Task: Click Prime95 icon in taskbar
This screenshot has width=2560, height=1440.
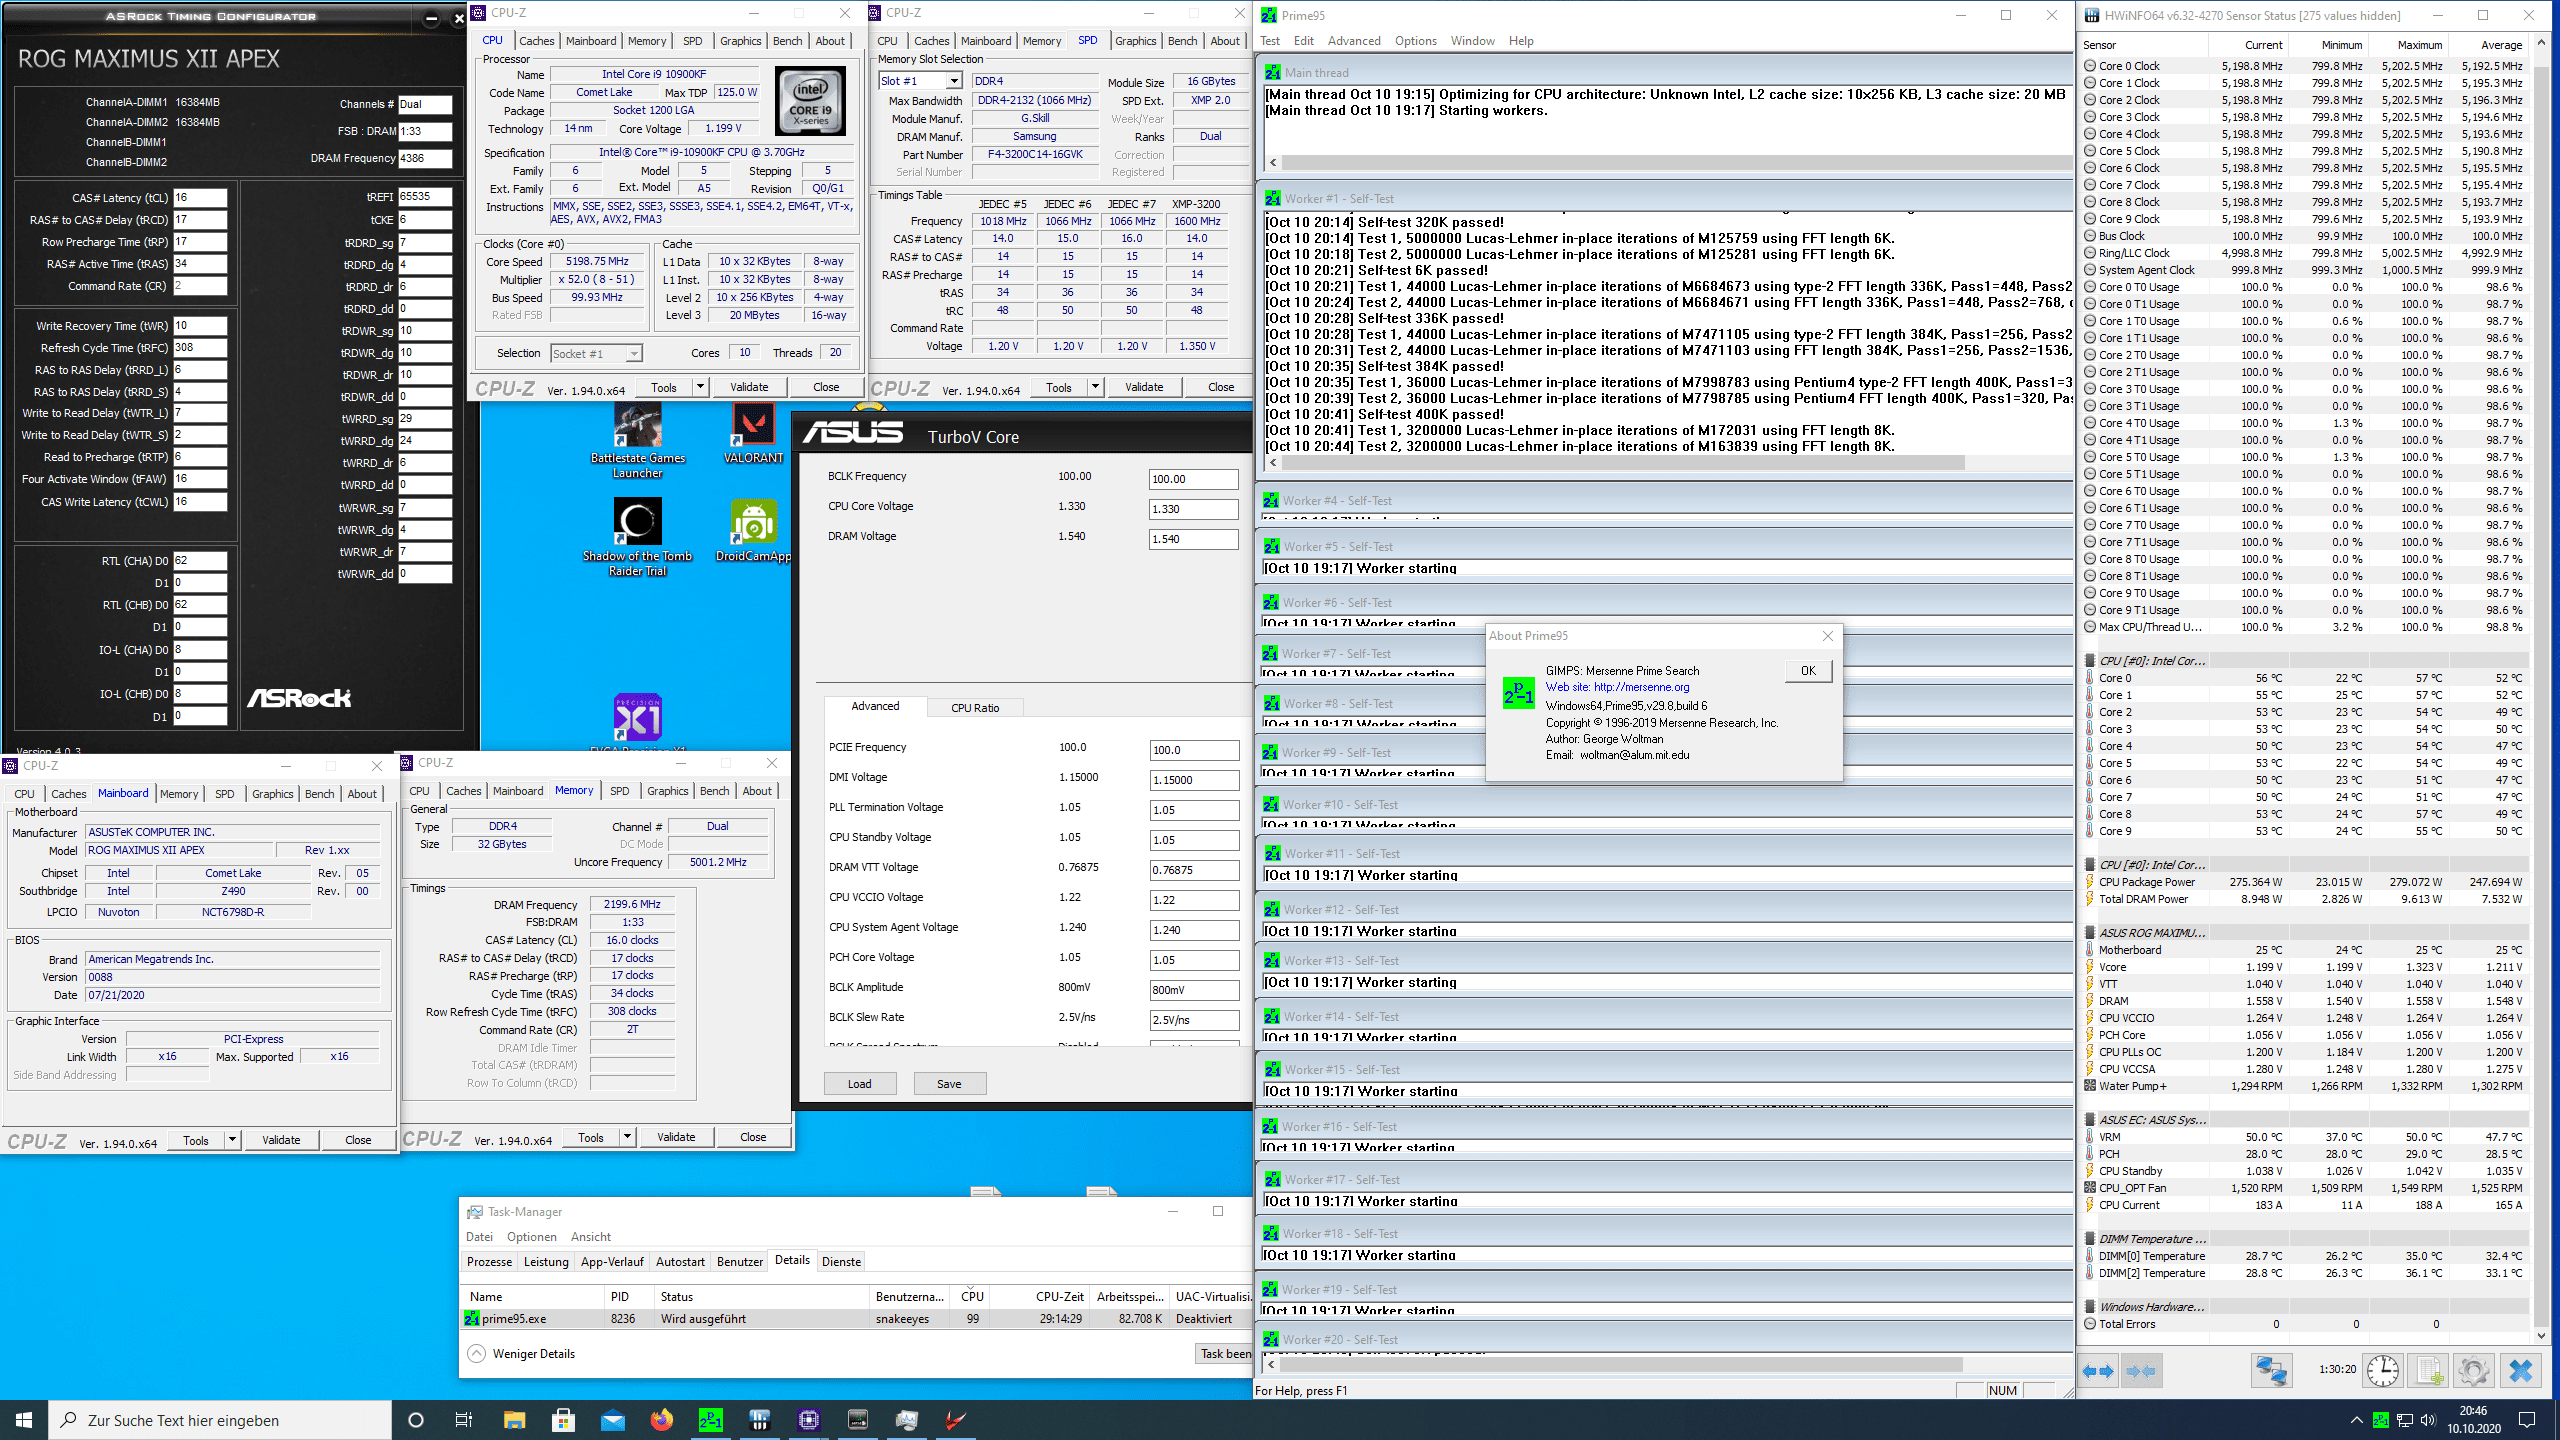Action: [710, 1420]
